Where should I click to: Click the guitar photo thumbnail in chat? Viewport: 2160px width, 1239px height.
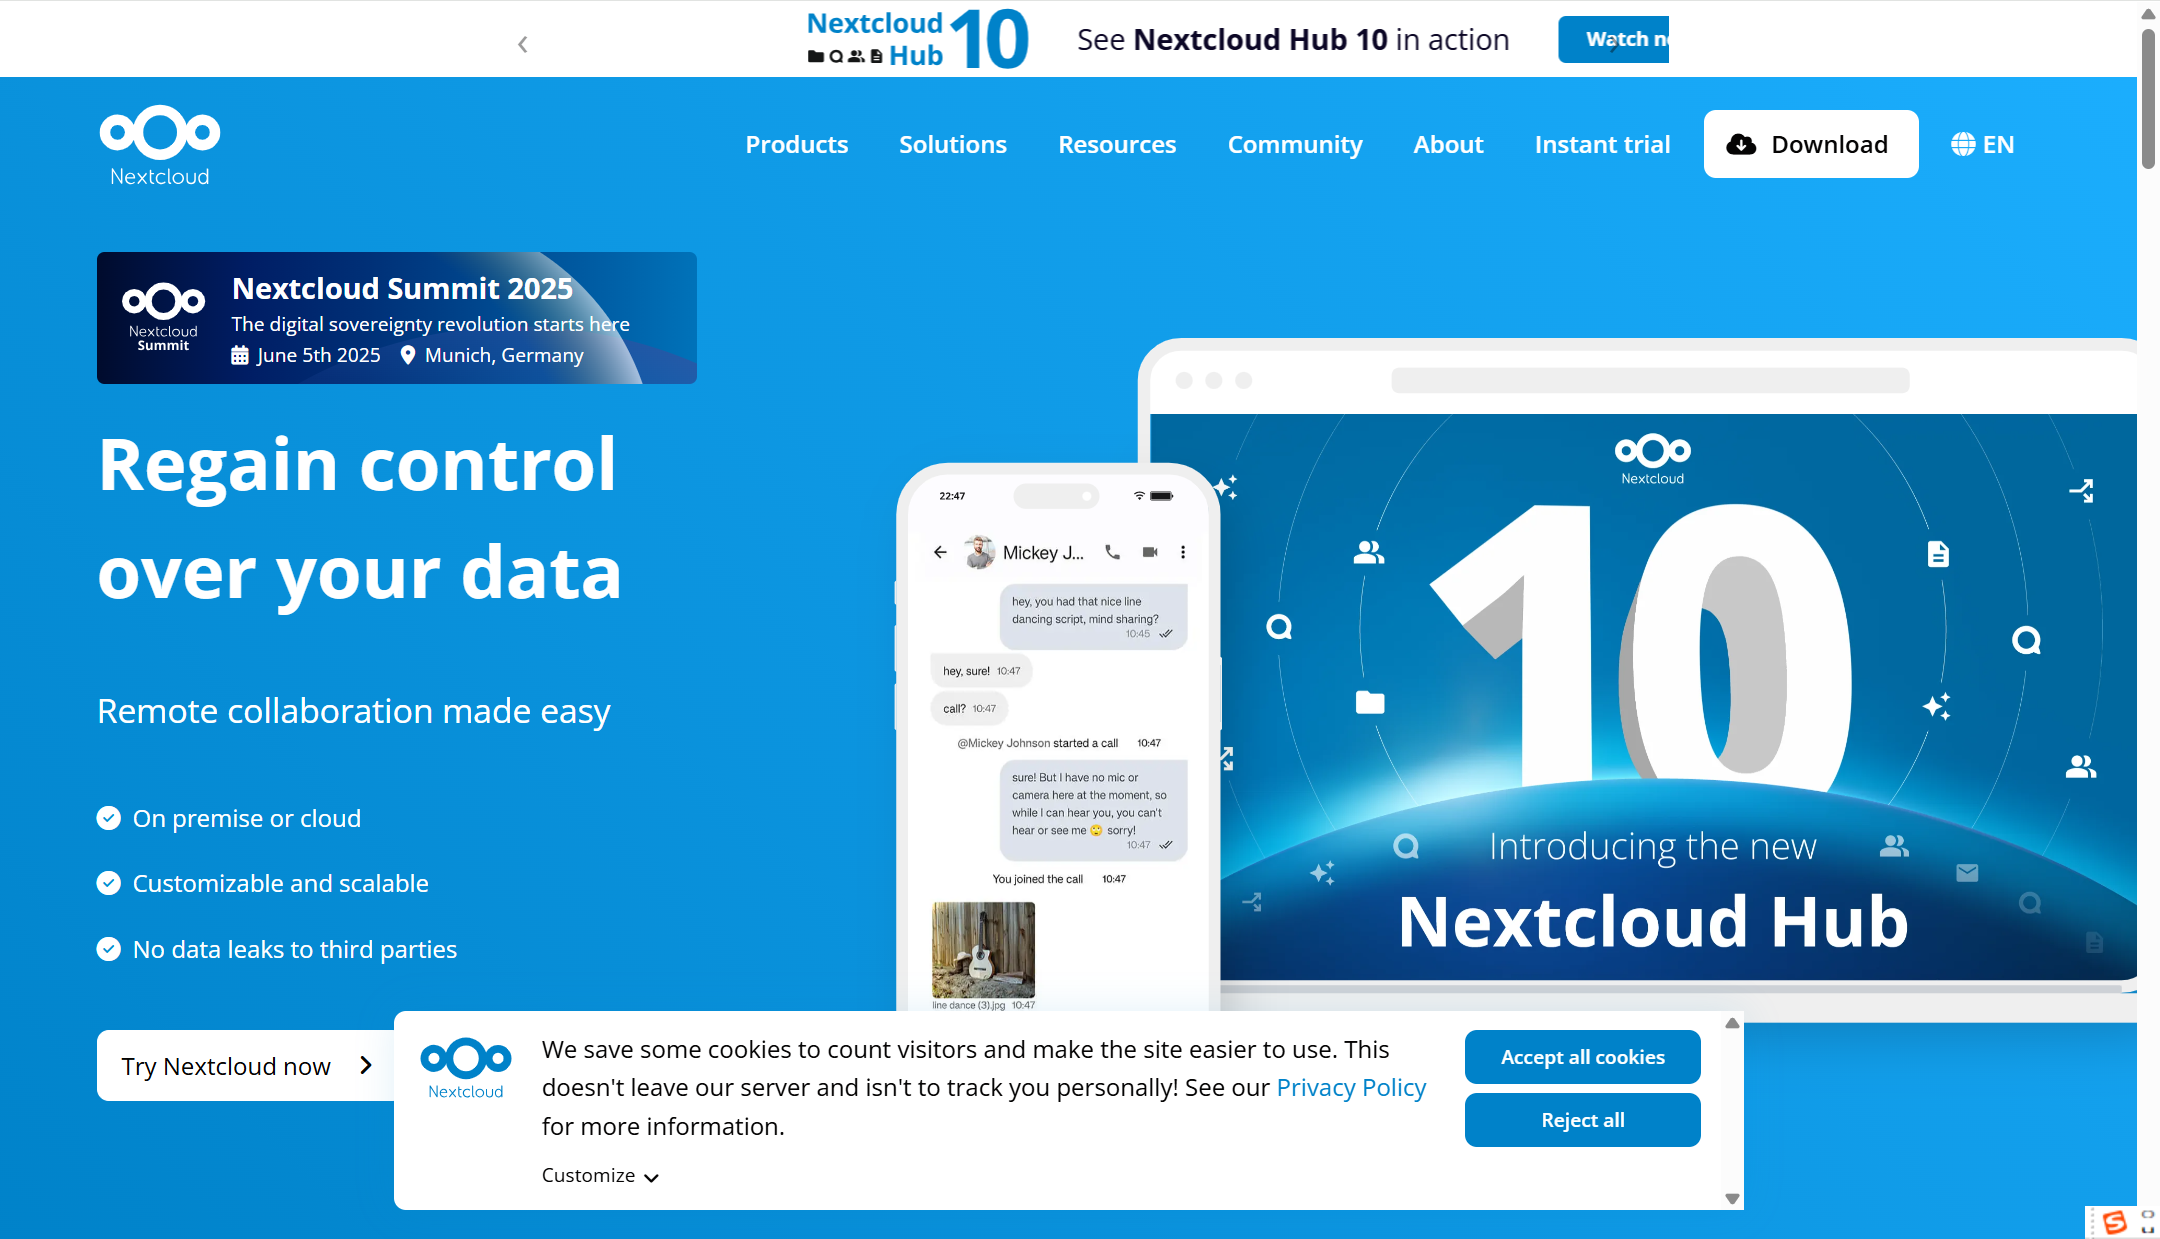tap(983, 949)
